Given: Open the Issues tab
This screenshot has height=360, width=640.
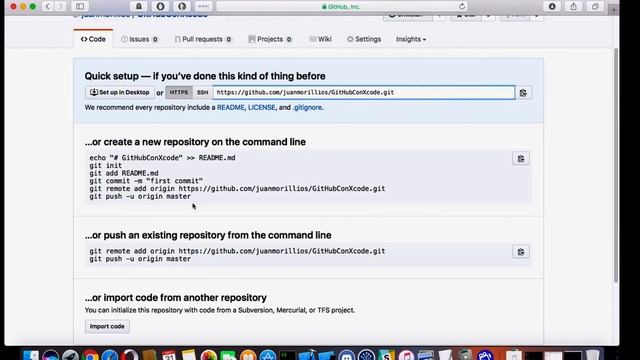Looking at the screenshot, I should coord(139,39).
